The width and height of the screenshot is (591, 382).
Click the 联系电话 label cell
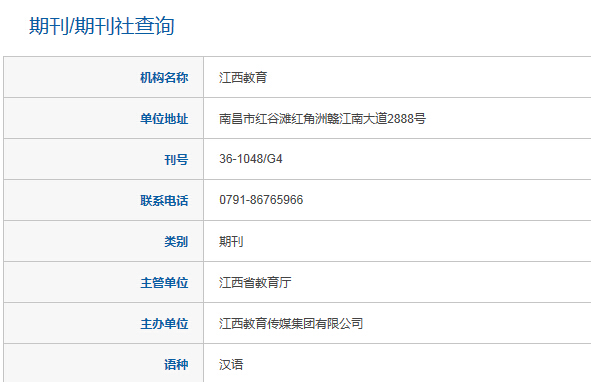coord(104,200)
